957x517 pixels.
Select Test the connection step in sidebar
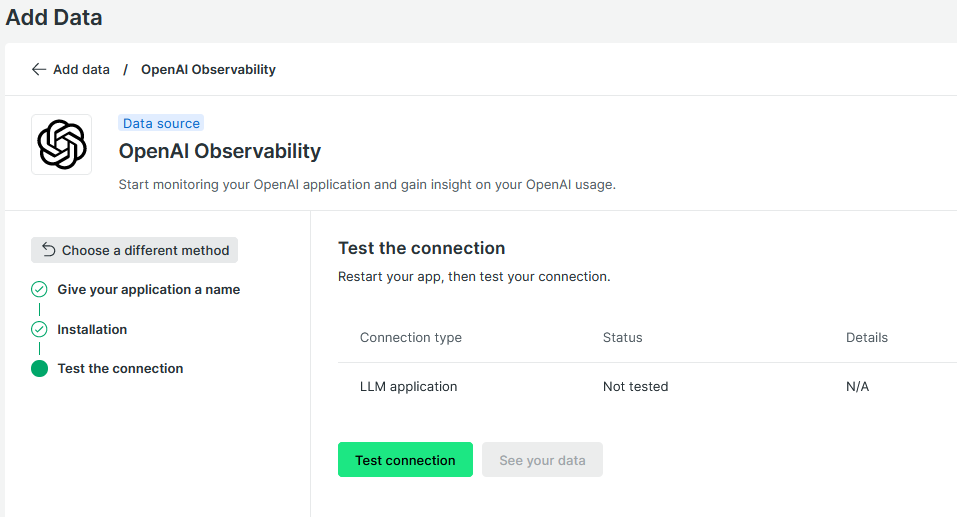tap(120, 369)
